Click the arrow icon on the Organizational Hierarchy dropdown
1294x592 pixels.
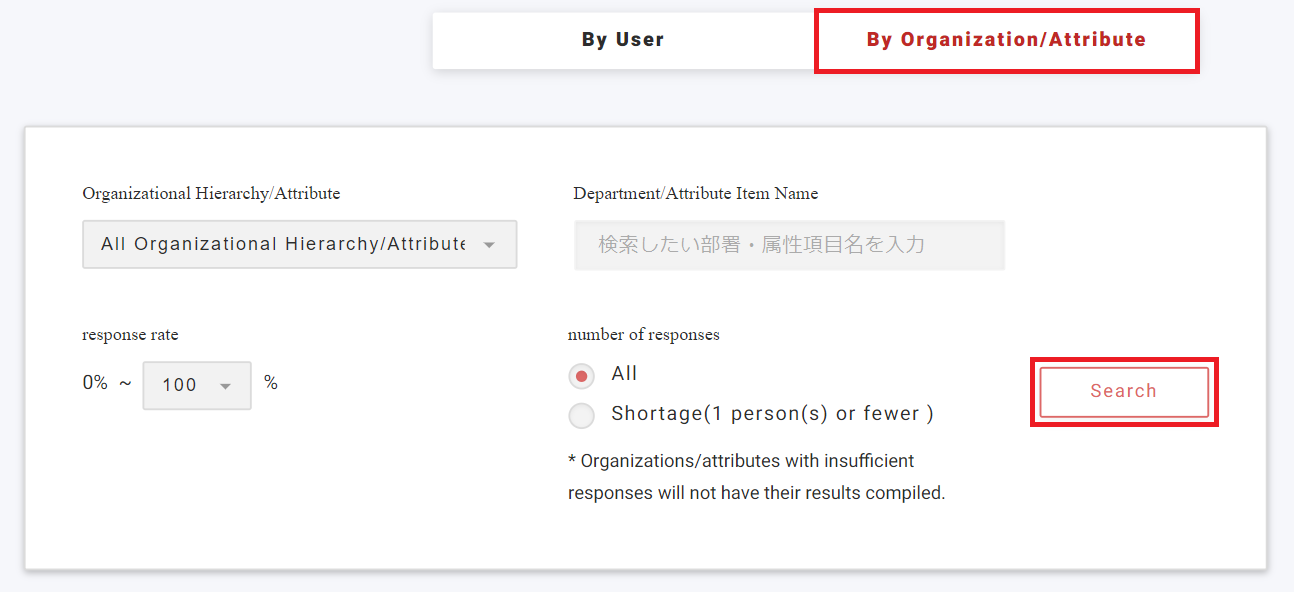click(489, 245)
